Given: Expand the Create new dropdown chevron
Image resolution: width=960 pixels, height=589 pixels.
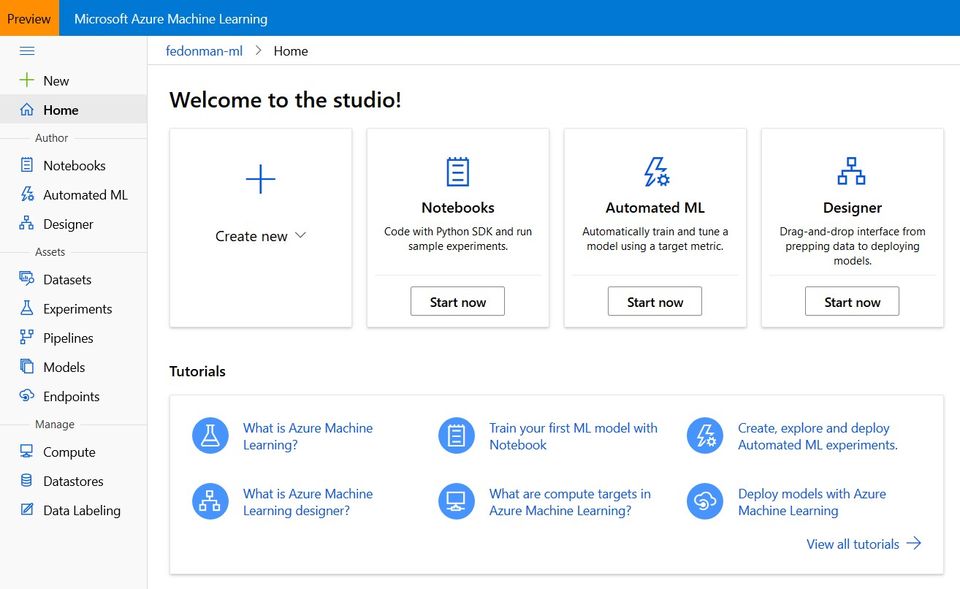Looking at the screenshot, I should tap(300, 235).
